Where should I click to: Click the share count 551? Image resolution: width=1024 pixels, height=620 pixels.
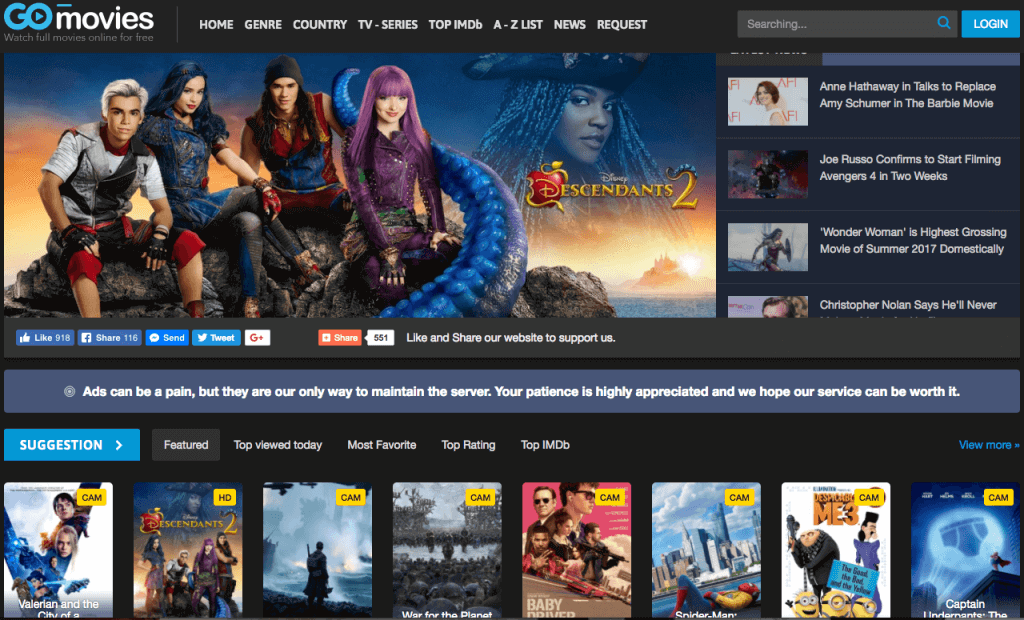click(x=381, y=338)
